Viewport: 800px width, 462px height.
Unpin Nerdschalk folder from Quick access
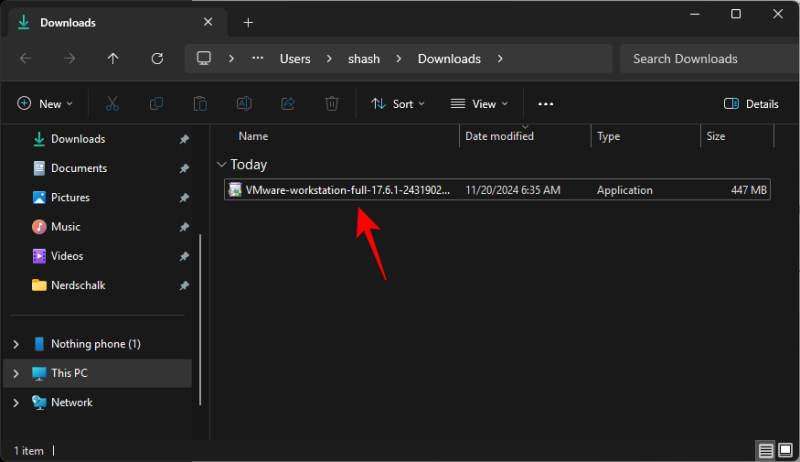click(184, 285)
